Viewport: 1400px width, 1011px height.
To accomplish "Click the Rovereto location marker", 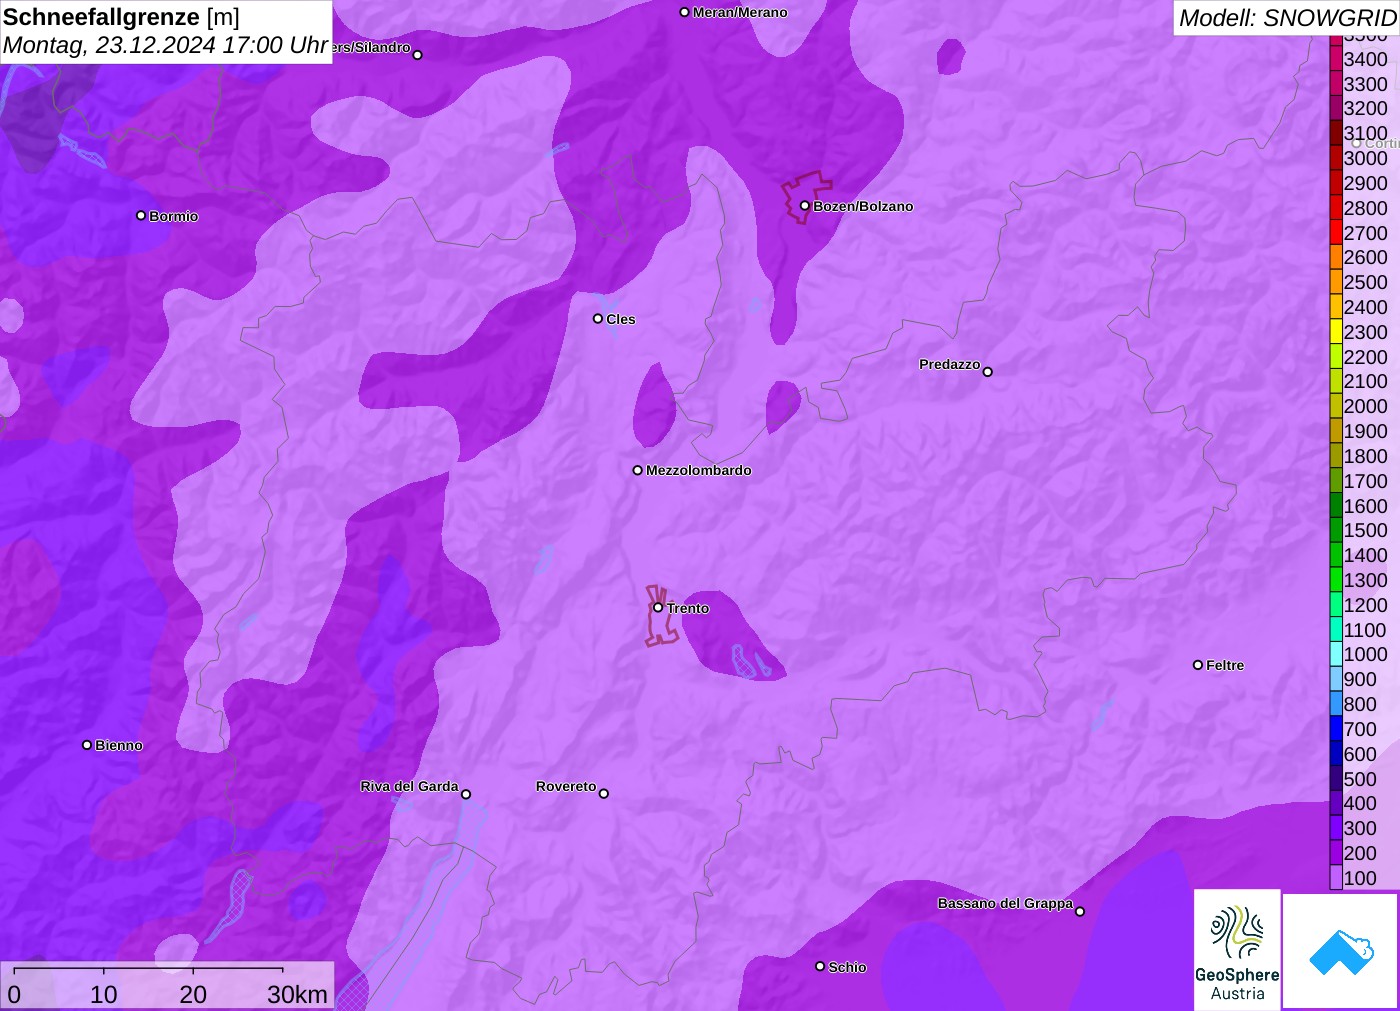I will tap(604, 794).
